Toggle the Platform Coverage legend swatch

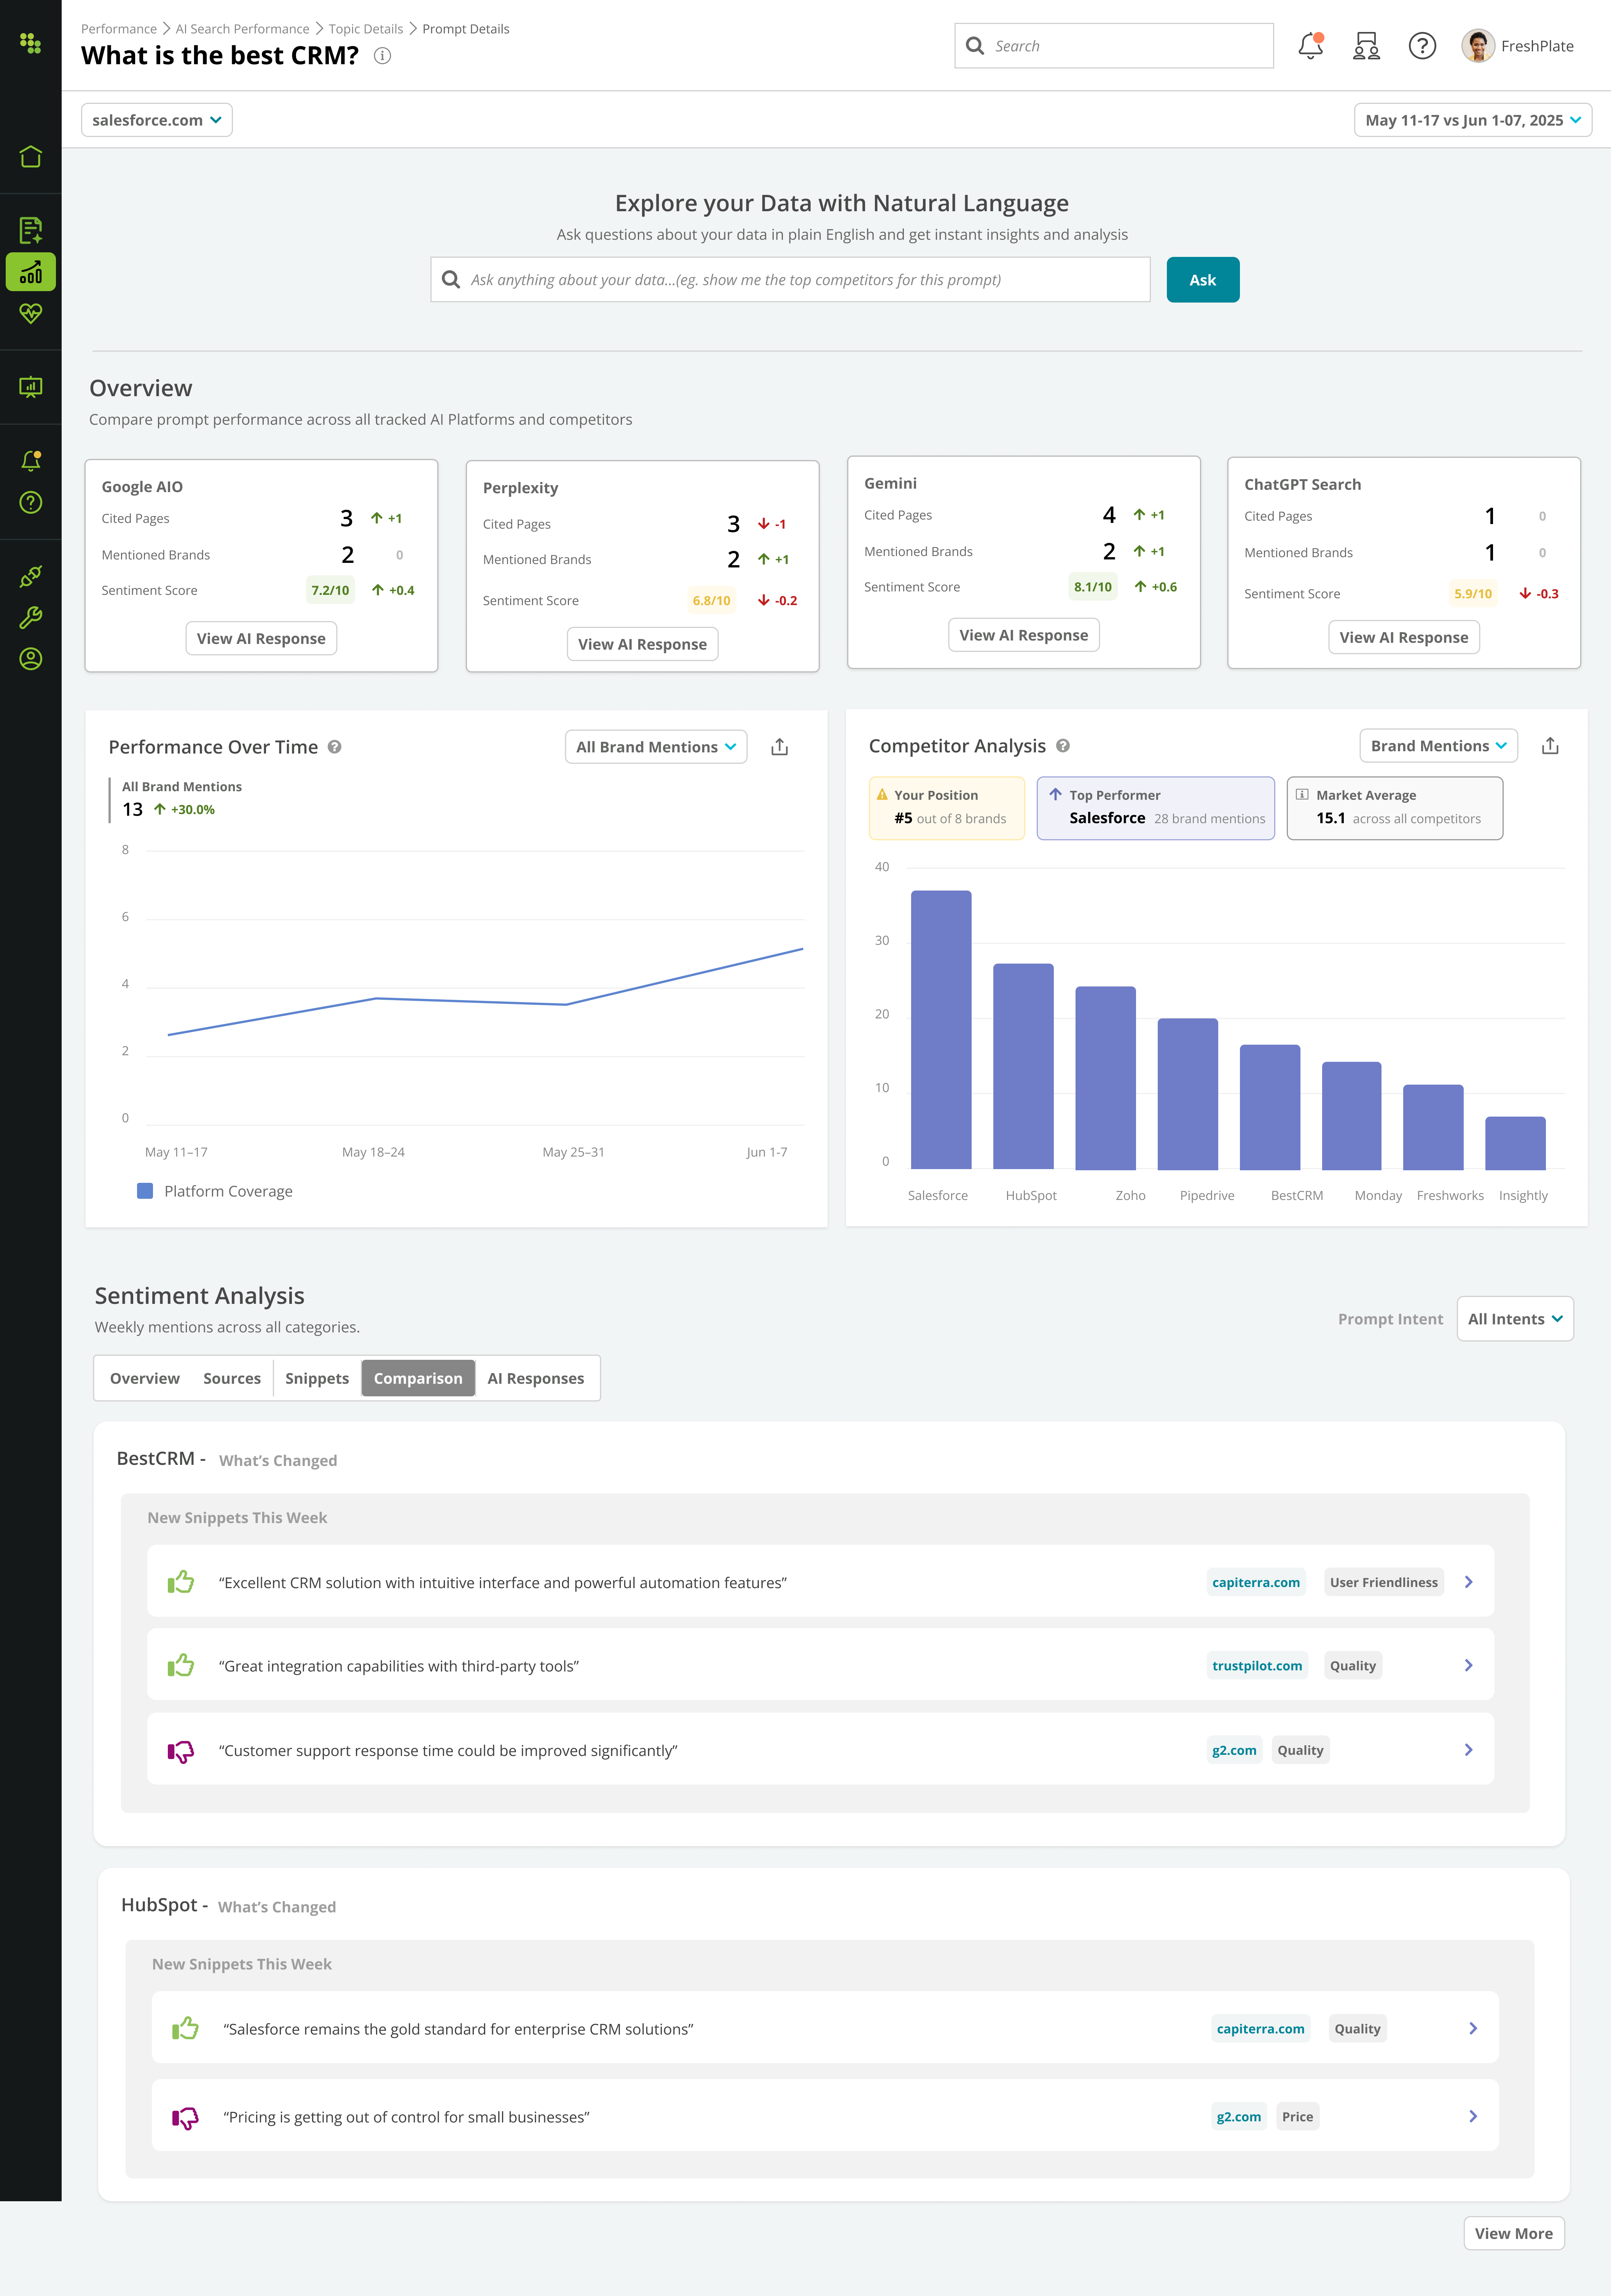[145, 1191]
